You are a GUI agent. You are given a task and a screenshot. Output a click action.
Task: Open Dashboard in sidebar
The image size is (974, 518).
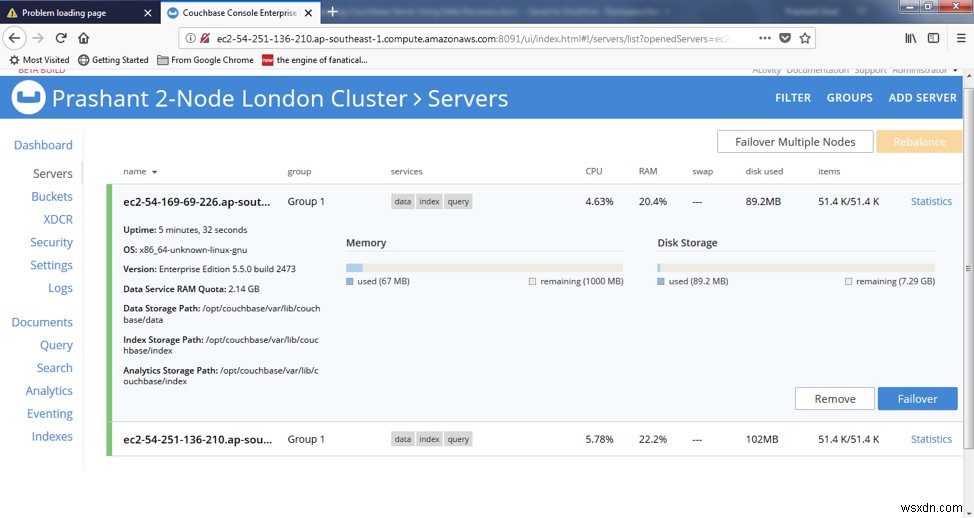click(x=43, y=145)
